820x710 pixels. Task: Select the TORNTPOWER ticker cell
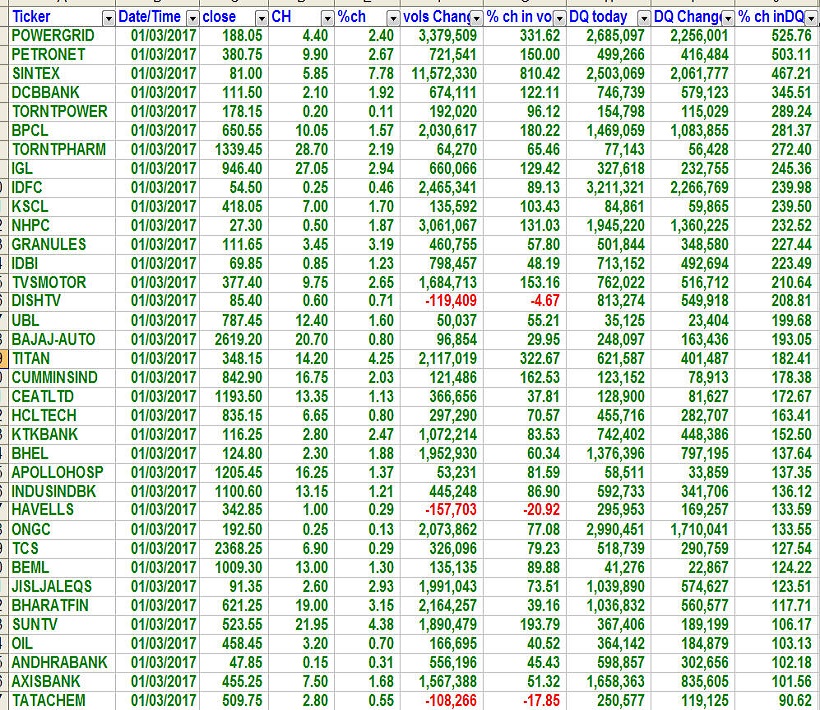click(62, 112)
